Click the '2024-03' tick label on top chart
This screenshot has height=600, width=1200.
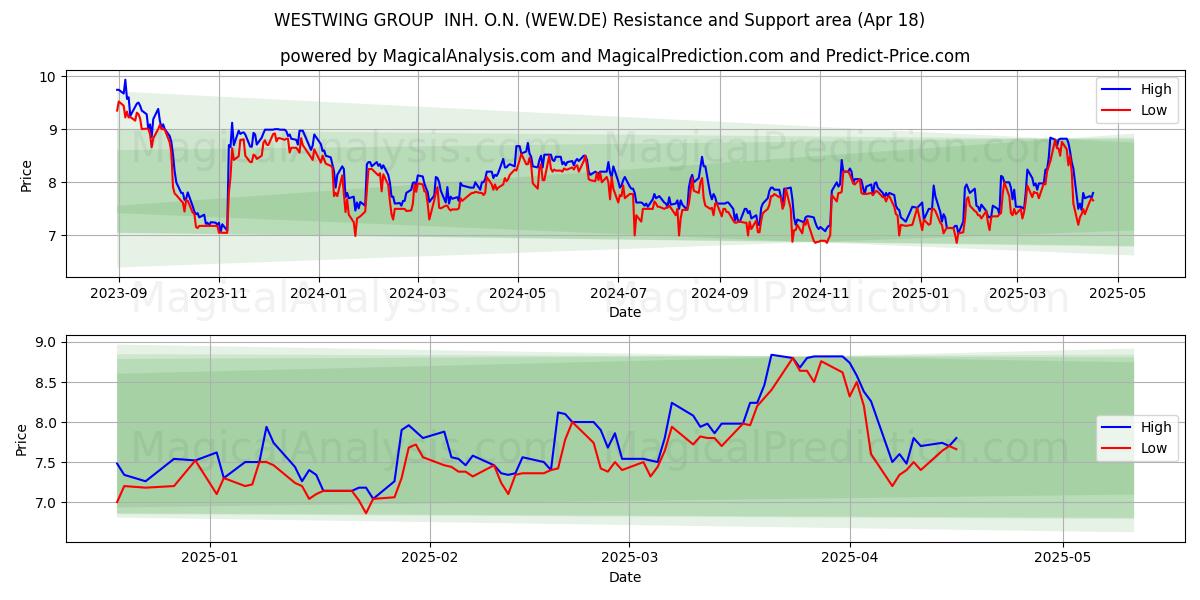[x=418, y=295]
